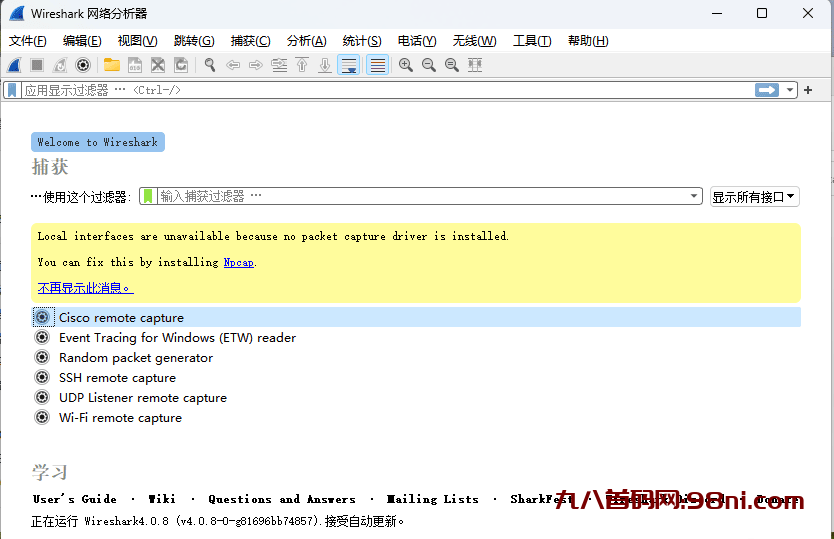Click into the capture filter input field
Viewport: 834px width, 539px height.
pos(420,197)
